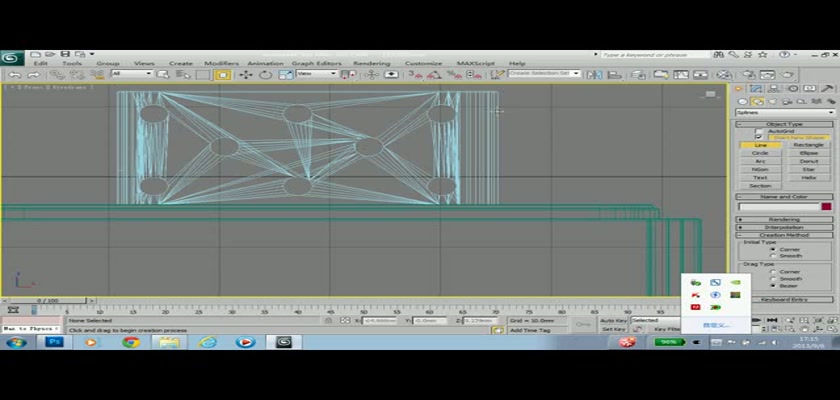The image size is (840, 400).
Task: Click the keyword search input field
Action: 655,55
